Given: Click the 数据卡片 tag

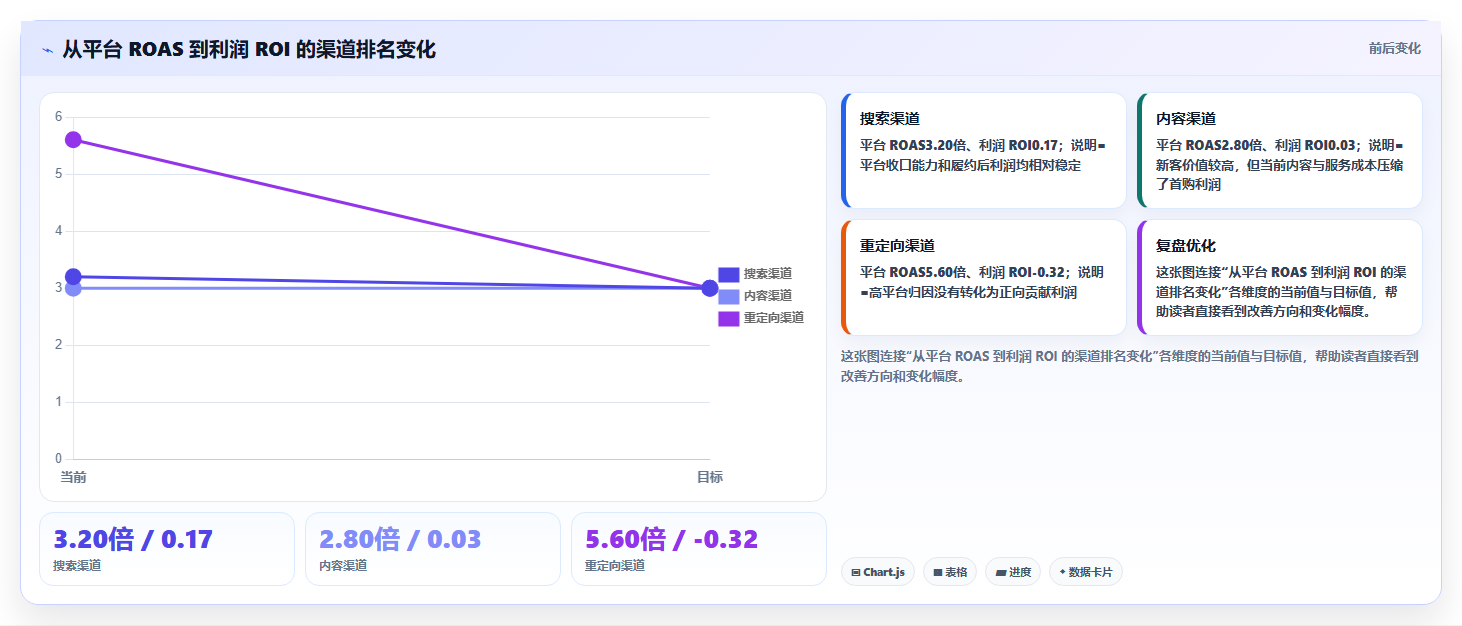Looking at the screenshot, I should coord(1085,572).
